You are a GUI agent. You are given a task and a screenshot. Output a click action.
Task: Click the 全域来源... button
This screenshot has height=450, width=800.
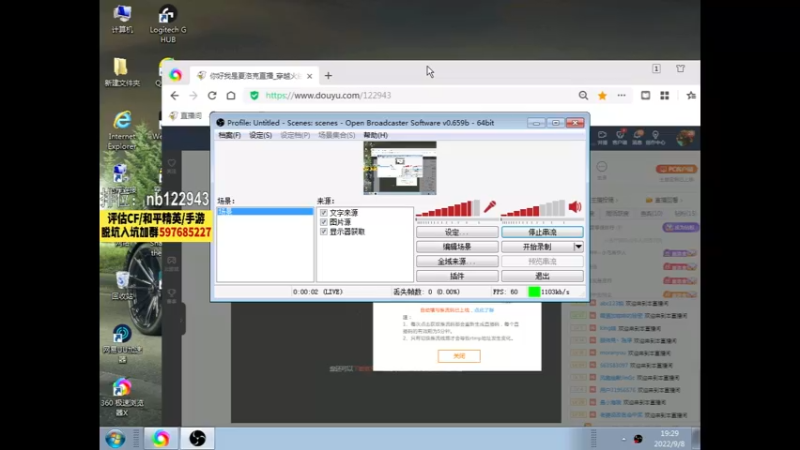[x=457, y=261]
